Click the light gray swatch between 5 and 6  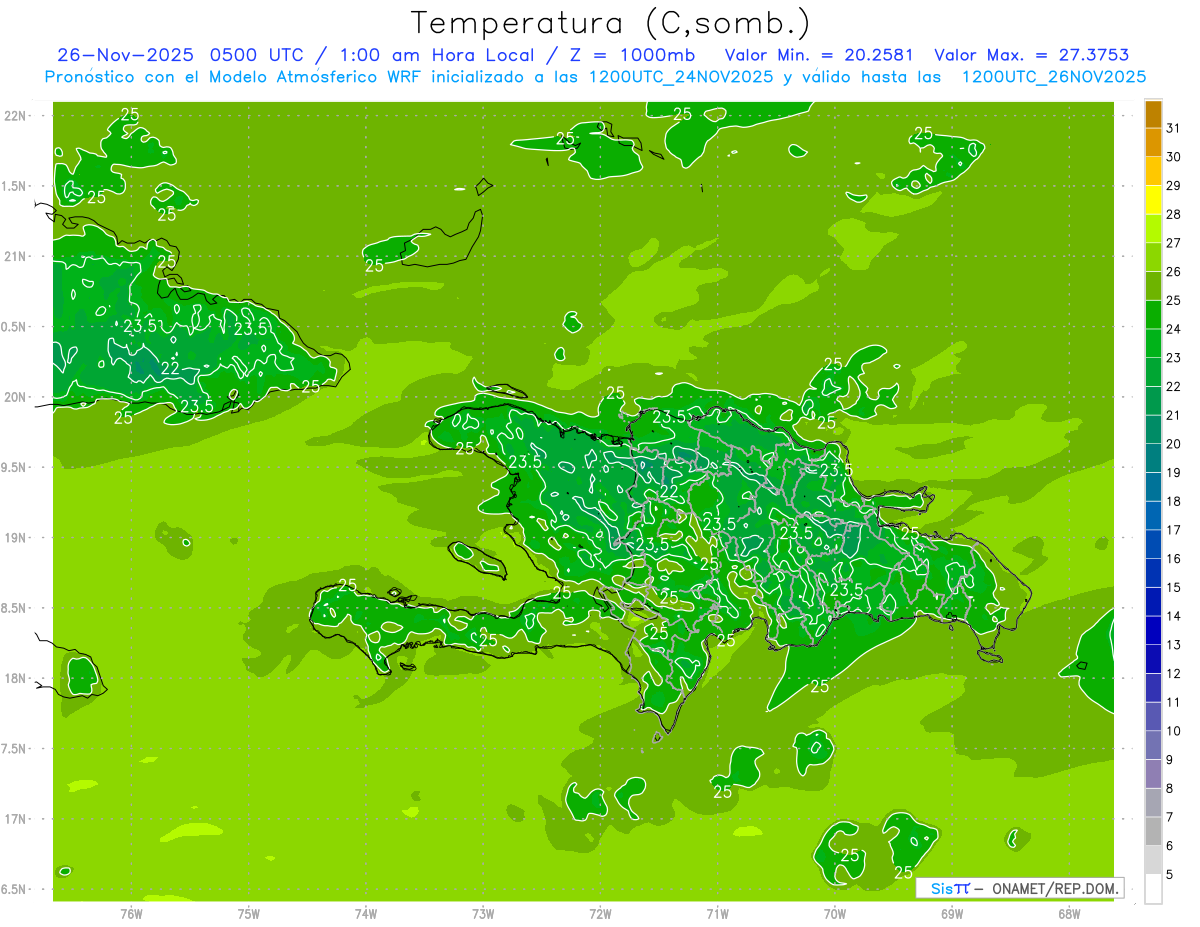click(1153, 860)
